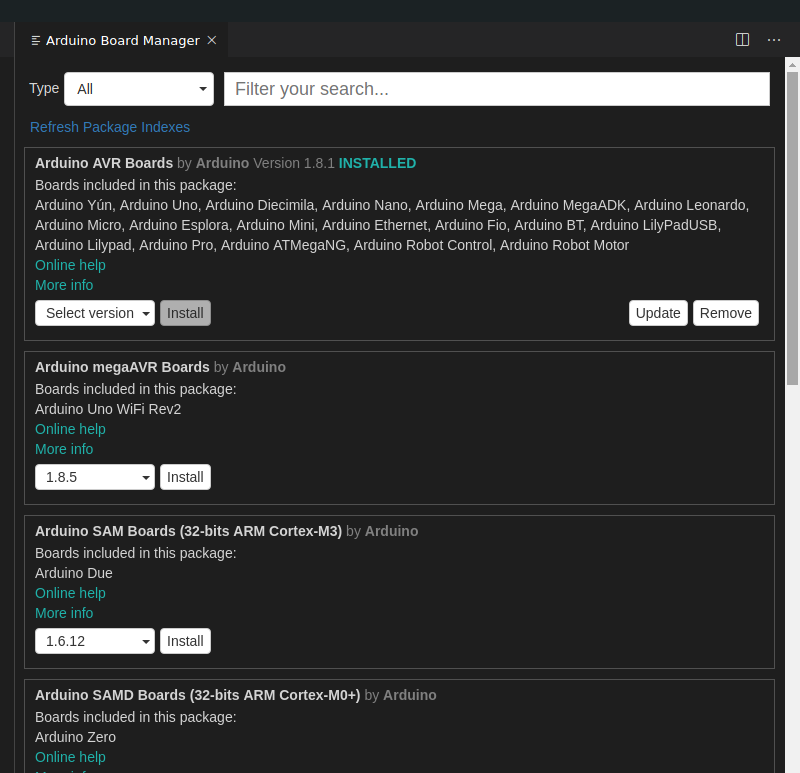Screen dimensions: 800x773
Task: Click the vertical scrollbar thumb
Action: click(792, 229)
